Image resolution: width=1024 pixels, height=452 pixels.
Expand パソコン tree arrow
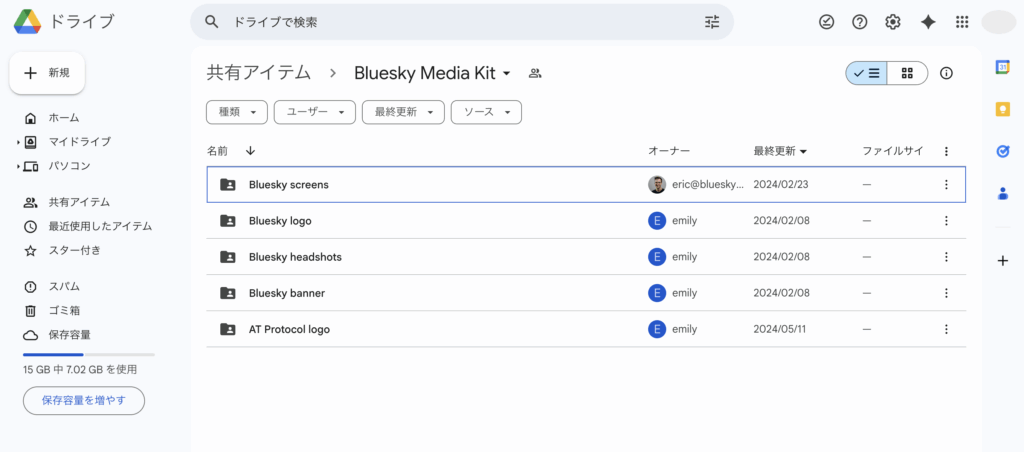18,167
